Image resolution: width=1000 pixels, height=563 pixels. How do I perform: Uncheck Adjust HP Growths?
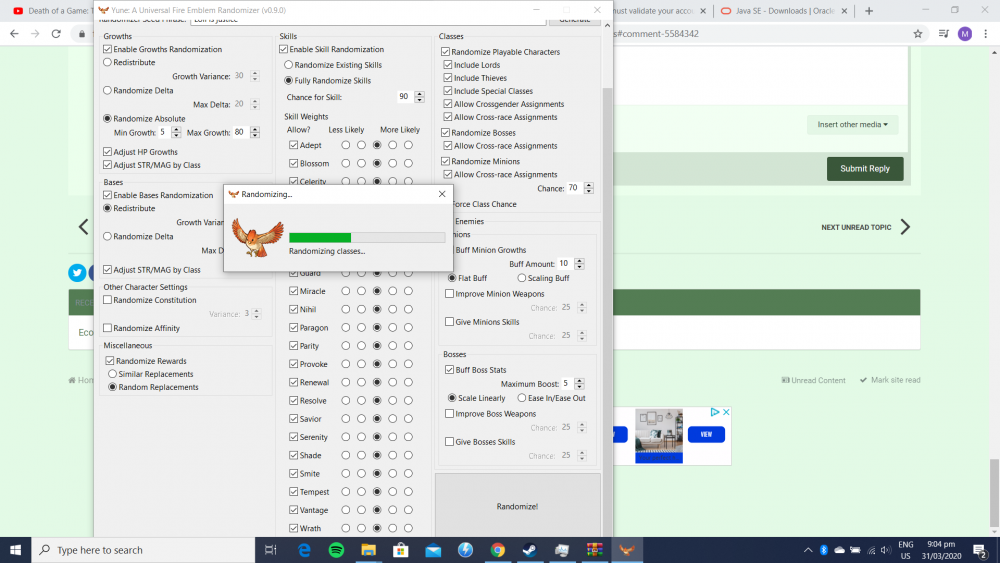[108, 152]
